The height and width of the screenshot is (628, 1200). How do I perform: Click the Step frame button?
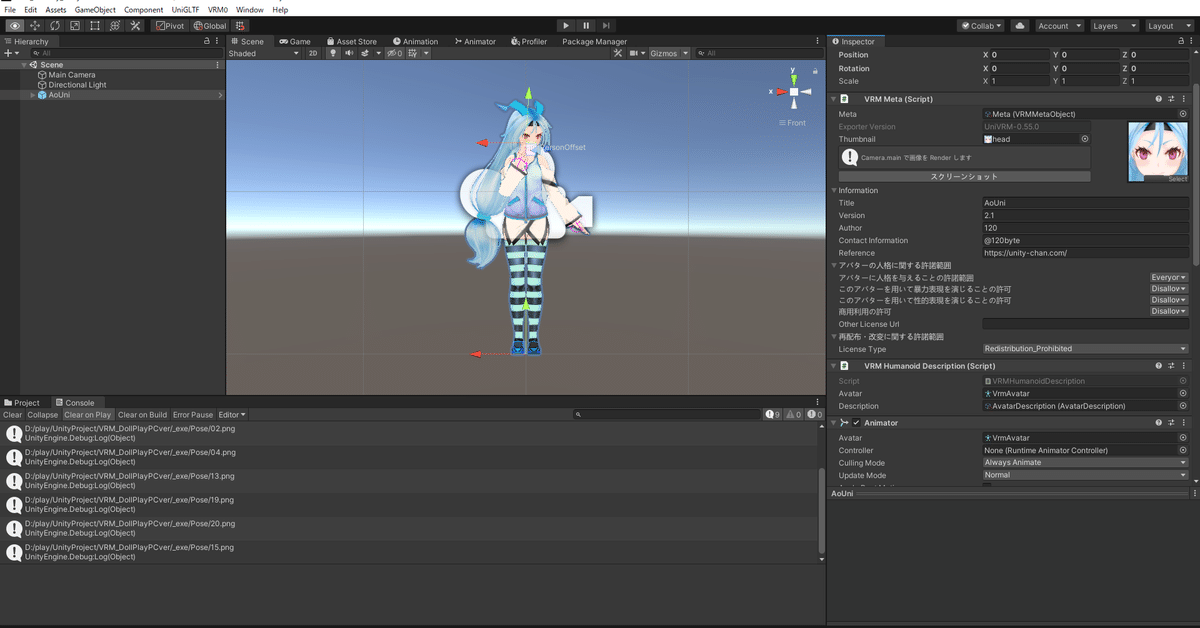(x=608, y=25)
